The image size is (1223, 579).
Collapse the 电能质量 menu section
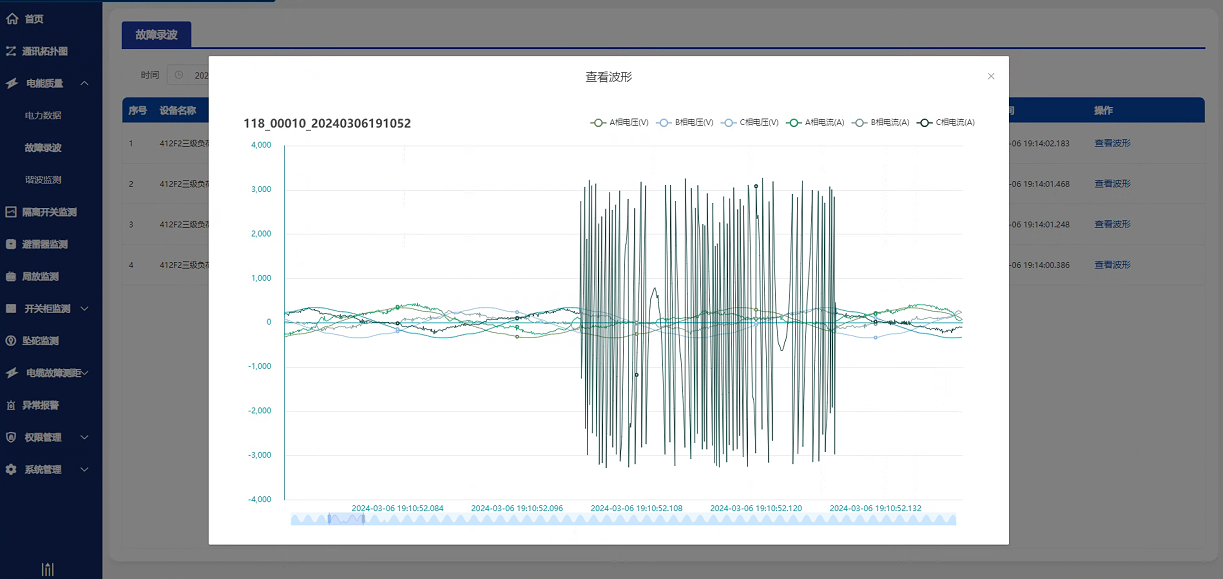[x=85, y=83]
